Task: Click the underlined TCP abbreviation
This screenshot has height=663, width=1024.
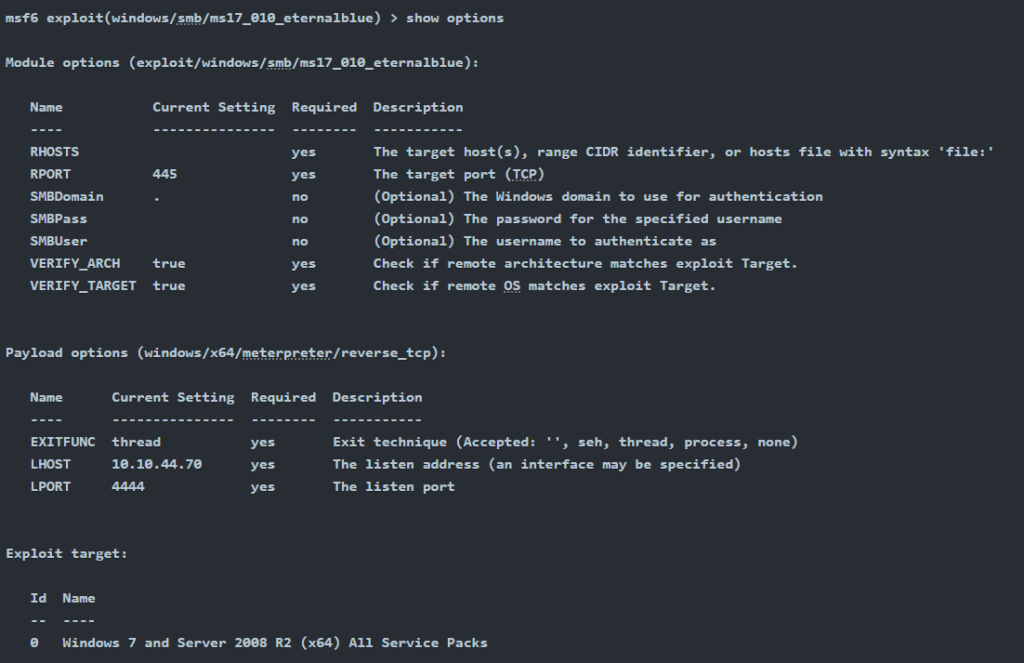Action: (x=524, y=174)
